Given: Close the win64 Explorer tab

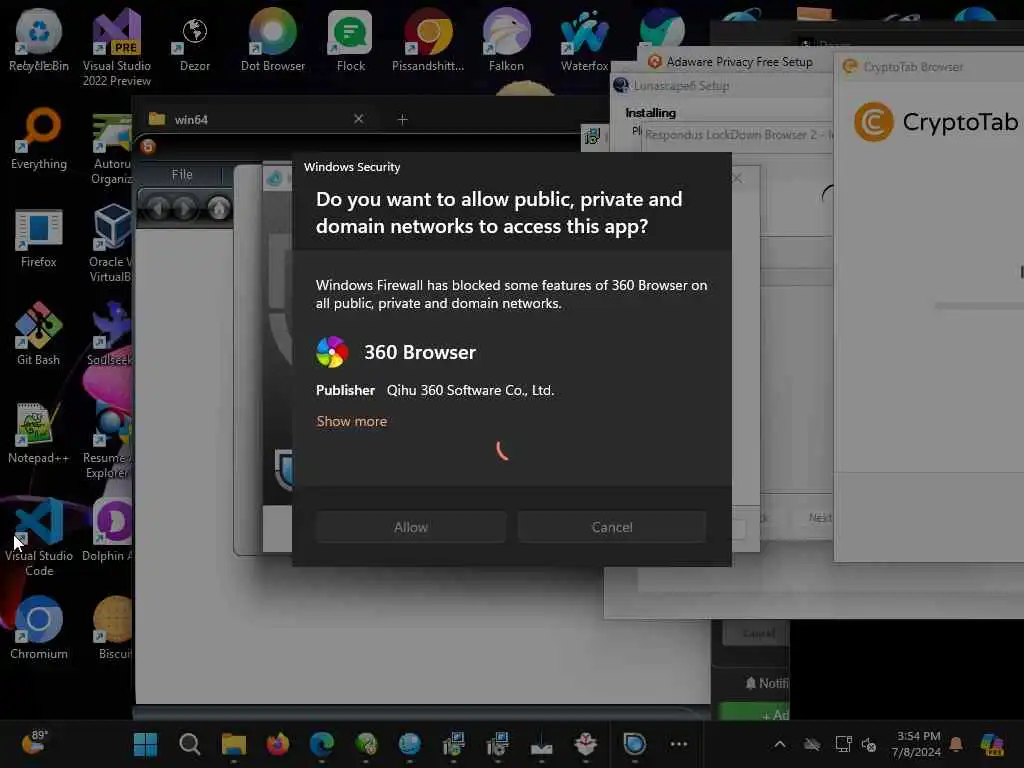Looking at the screenshot, I should point(359,119).
